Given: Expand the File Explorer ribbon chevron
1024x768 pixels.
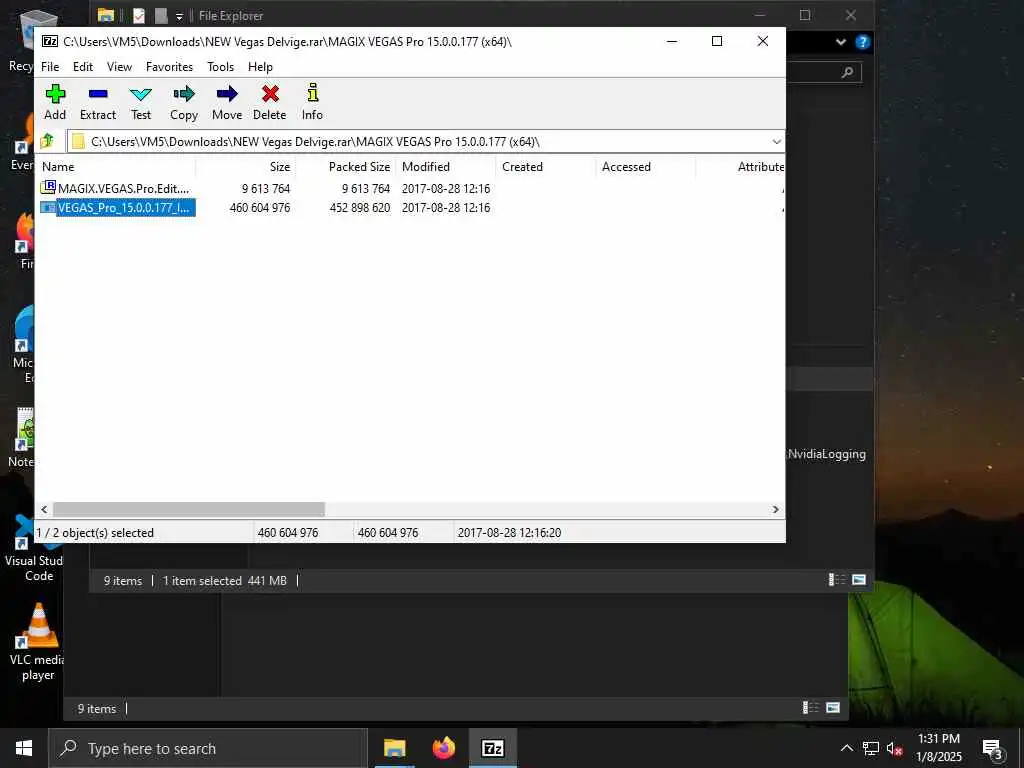Looking at the screenshot, I should point(841,42).
